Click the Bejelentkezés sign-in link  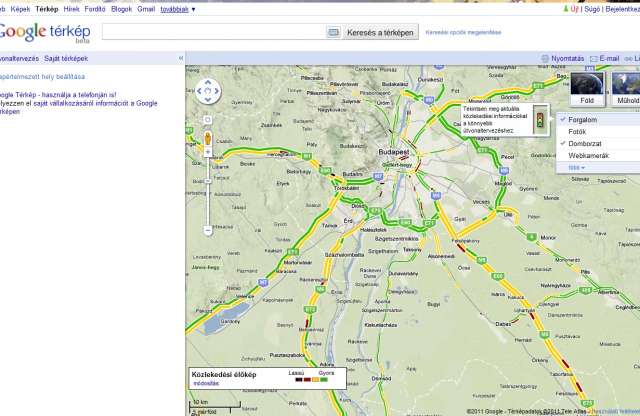tap(622, 9)
